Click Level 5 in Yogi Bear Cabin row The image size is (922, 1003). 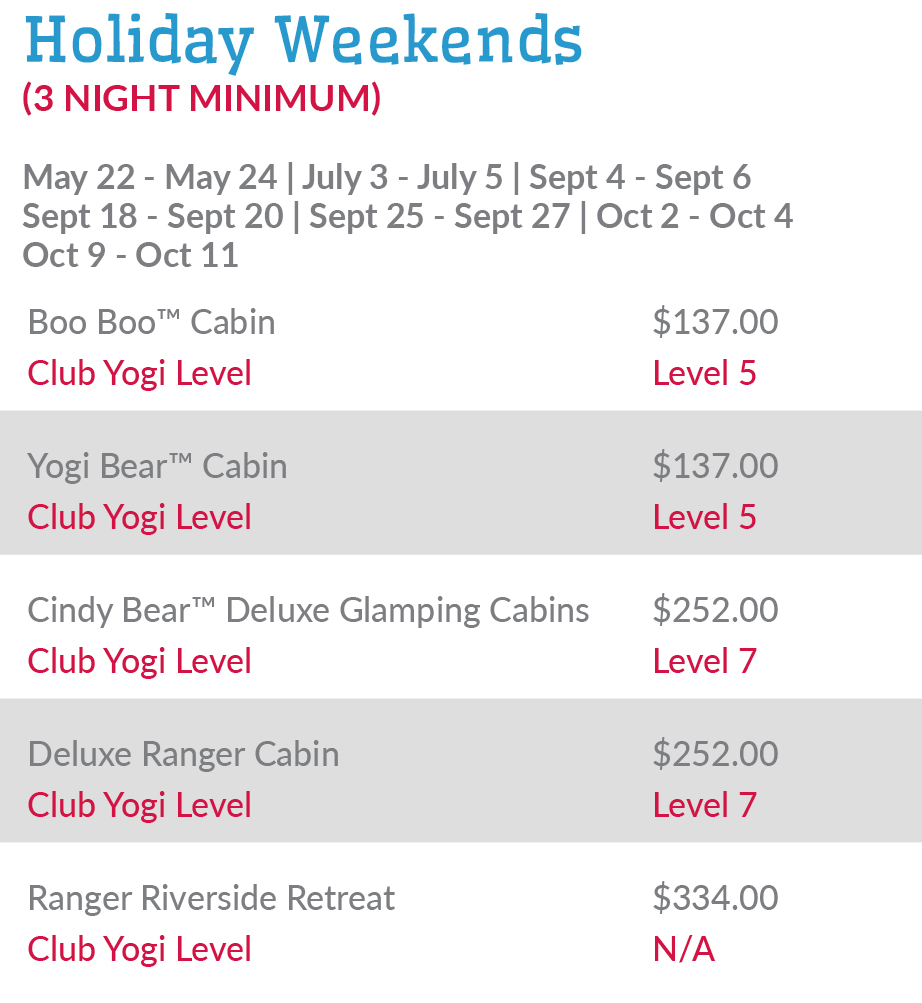coord(704,518)
